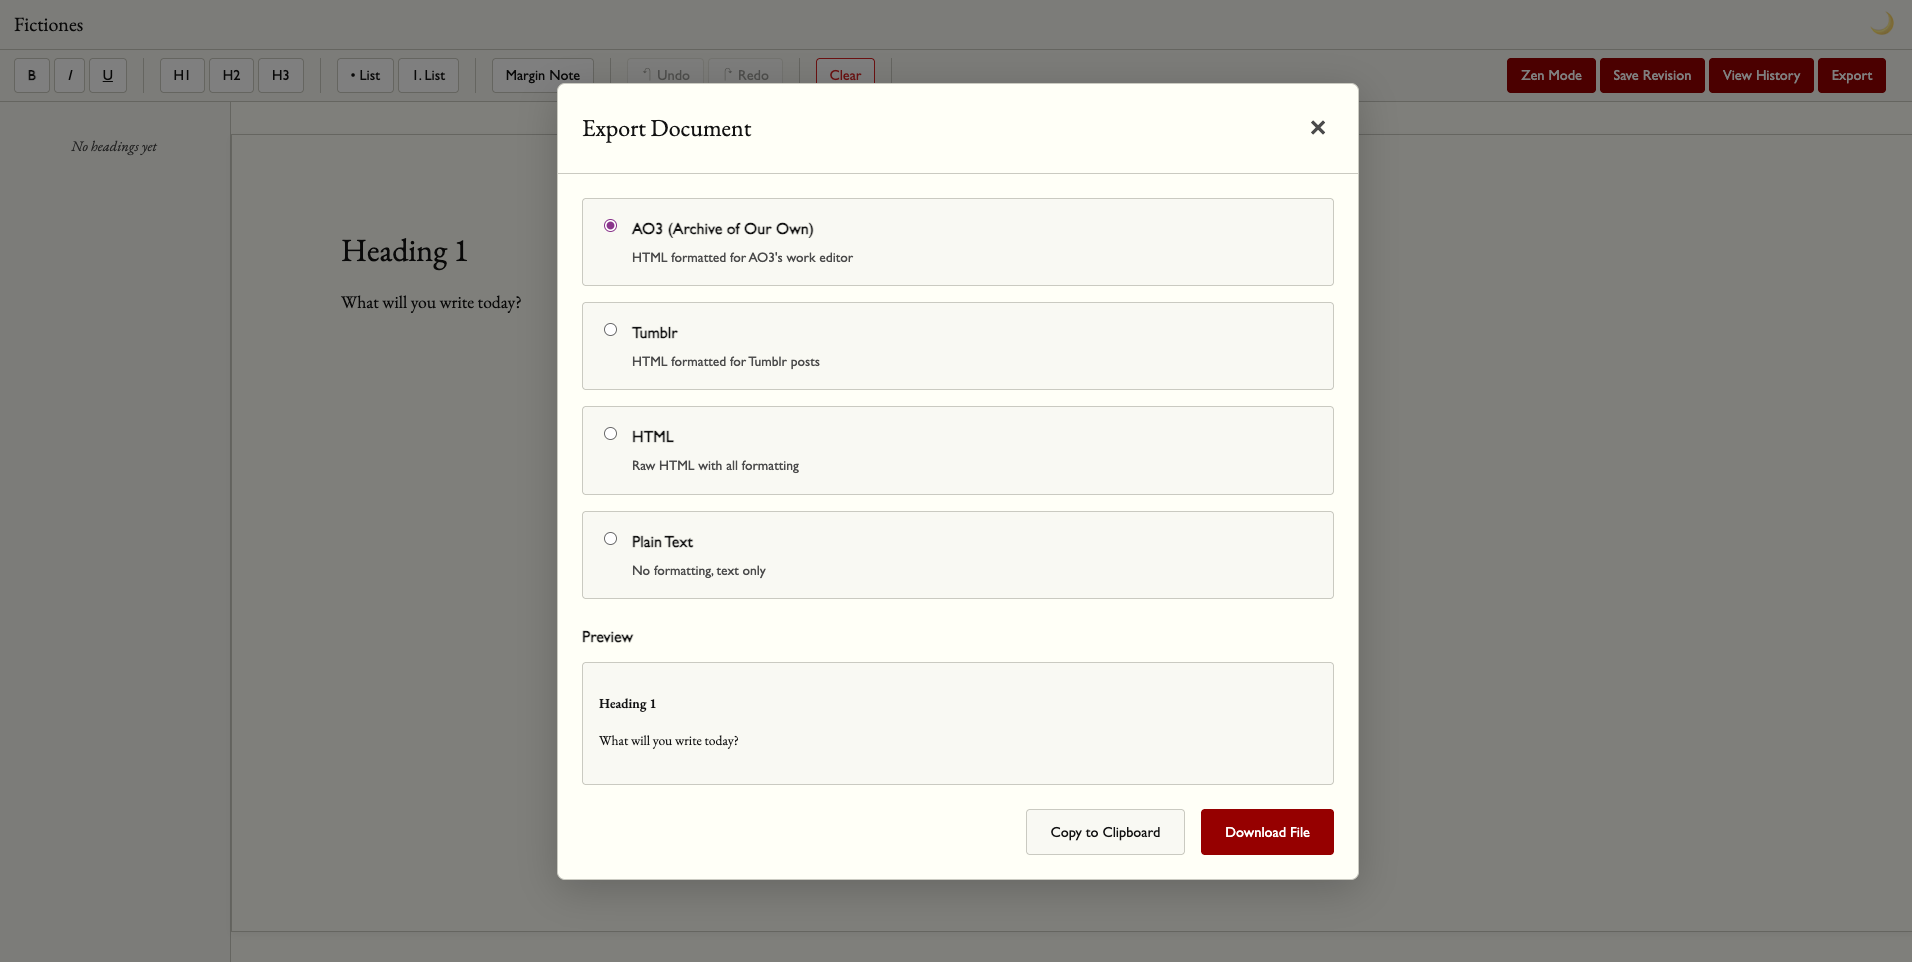This screenshot has width=1912, height=962.
Task: Click the 'HTML' option label
Action: (x=653, y=437)
